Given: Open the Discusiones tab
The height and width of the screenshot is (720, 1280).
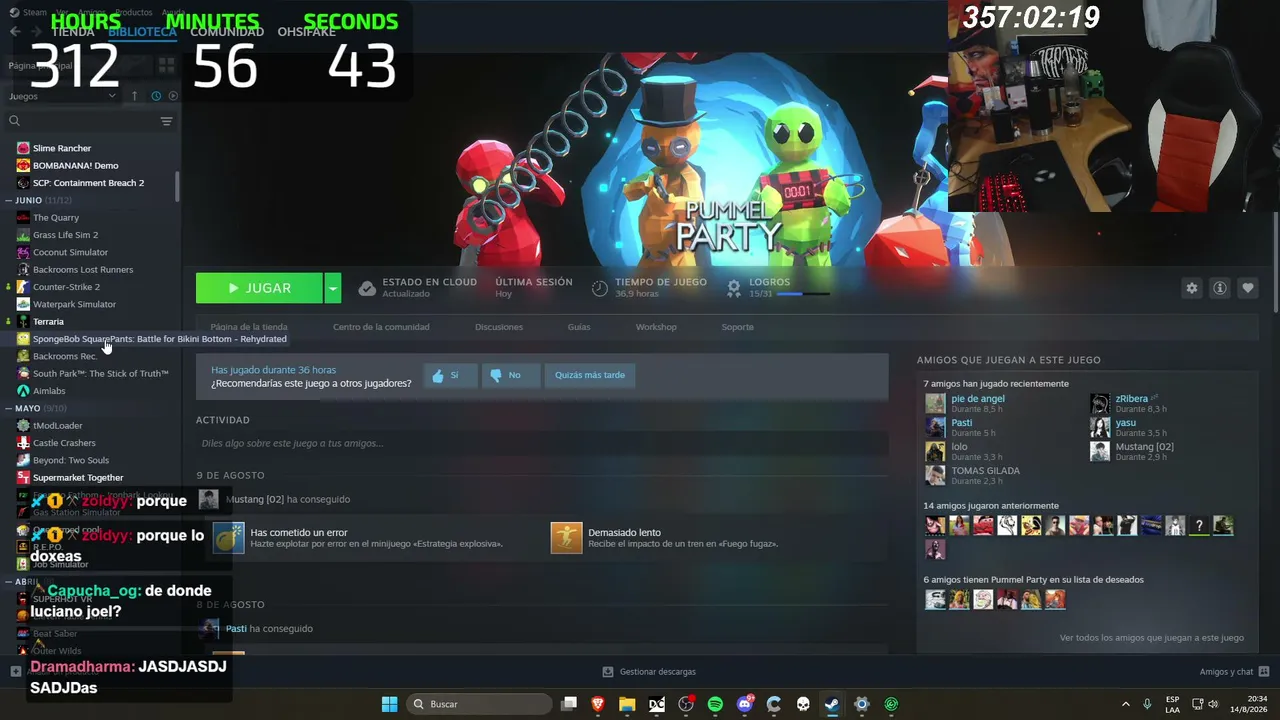Looking at the screenshot, I should (499, 327).
